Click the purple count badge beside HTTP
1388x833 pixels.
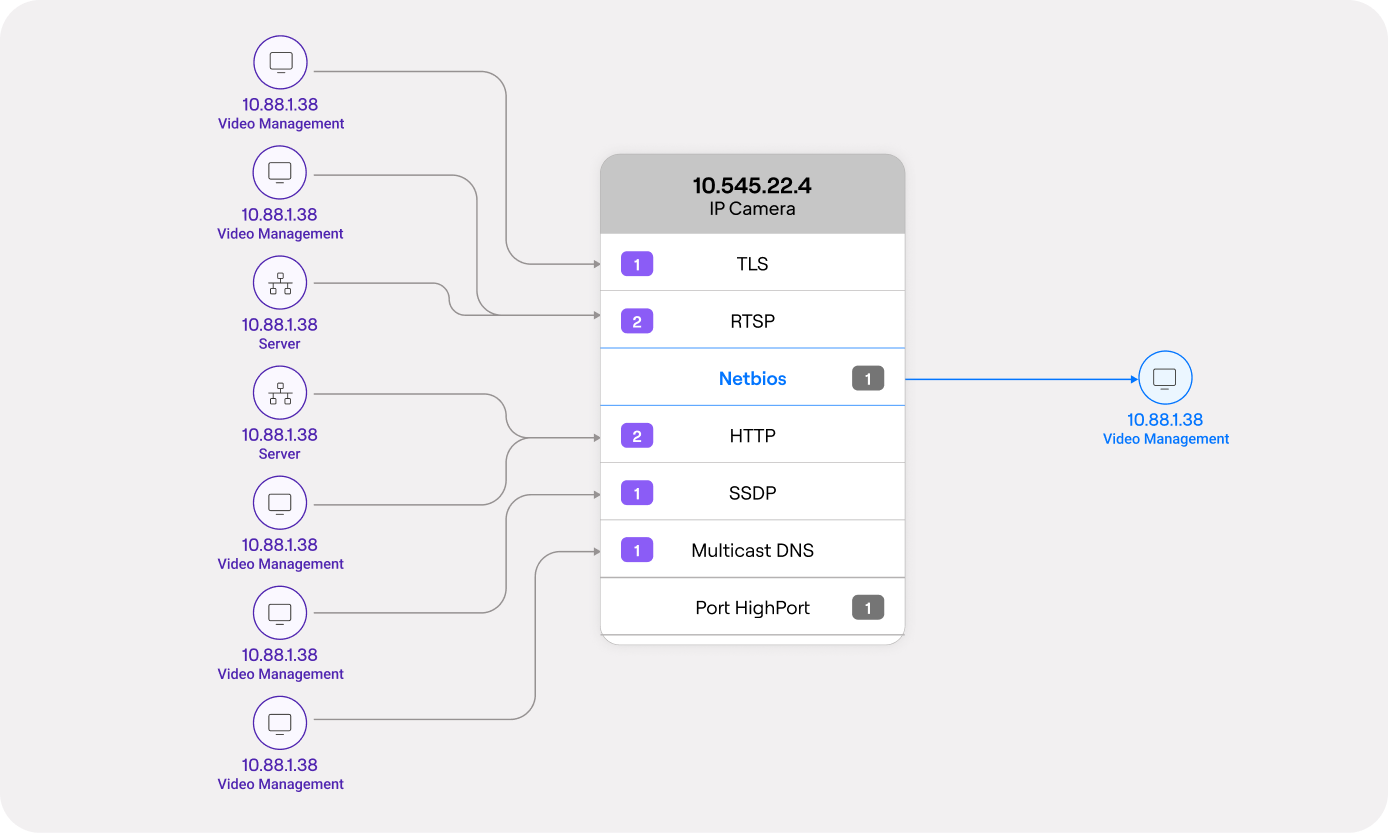637,436
